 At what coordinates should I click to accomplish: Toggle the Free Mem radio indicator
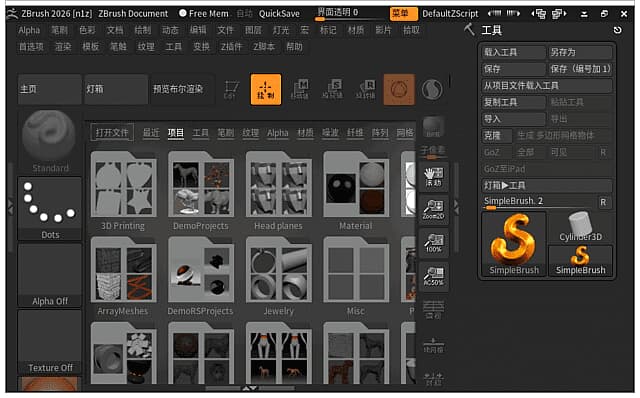coord(182,13)
